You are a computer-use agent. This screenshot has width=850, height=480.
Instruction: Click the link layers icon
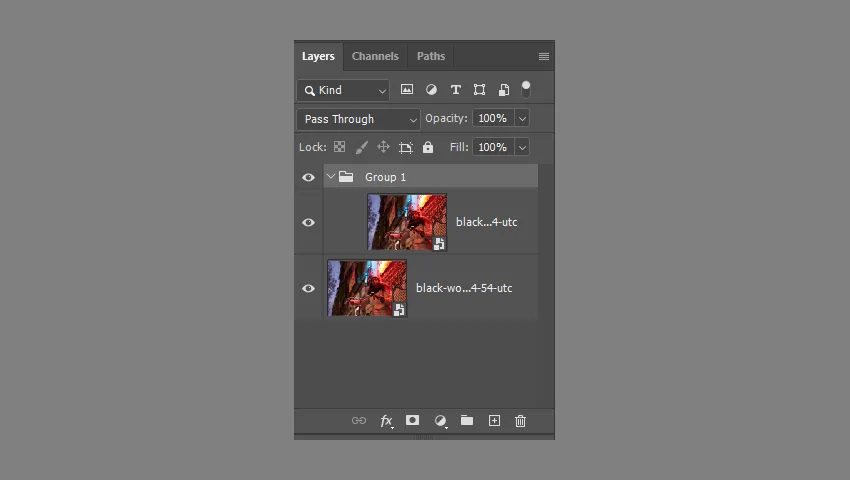coord(358,421)
